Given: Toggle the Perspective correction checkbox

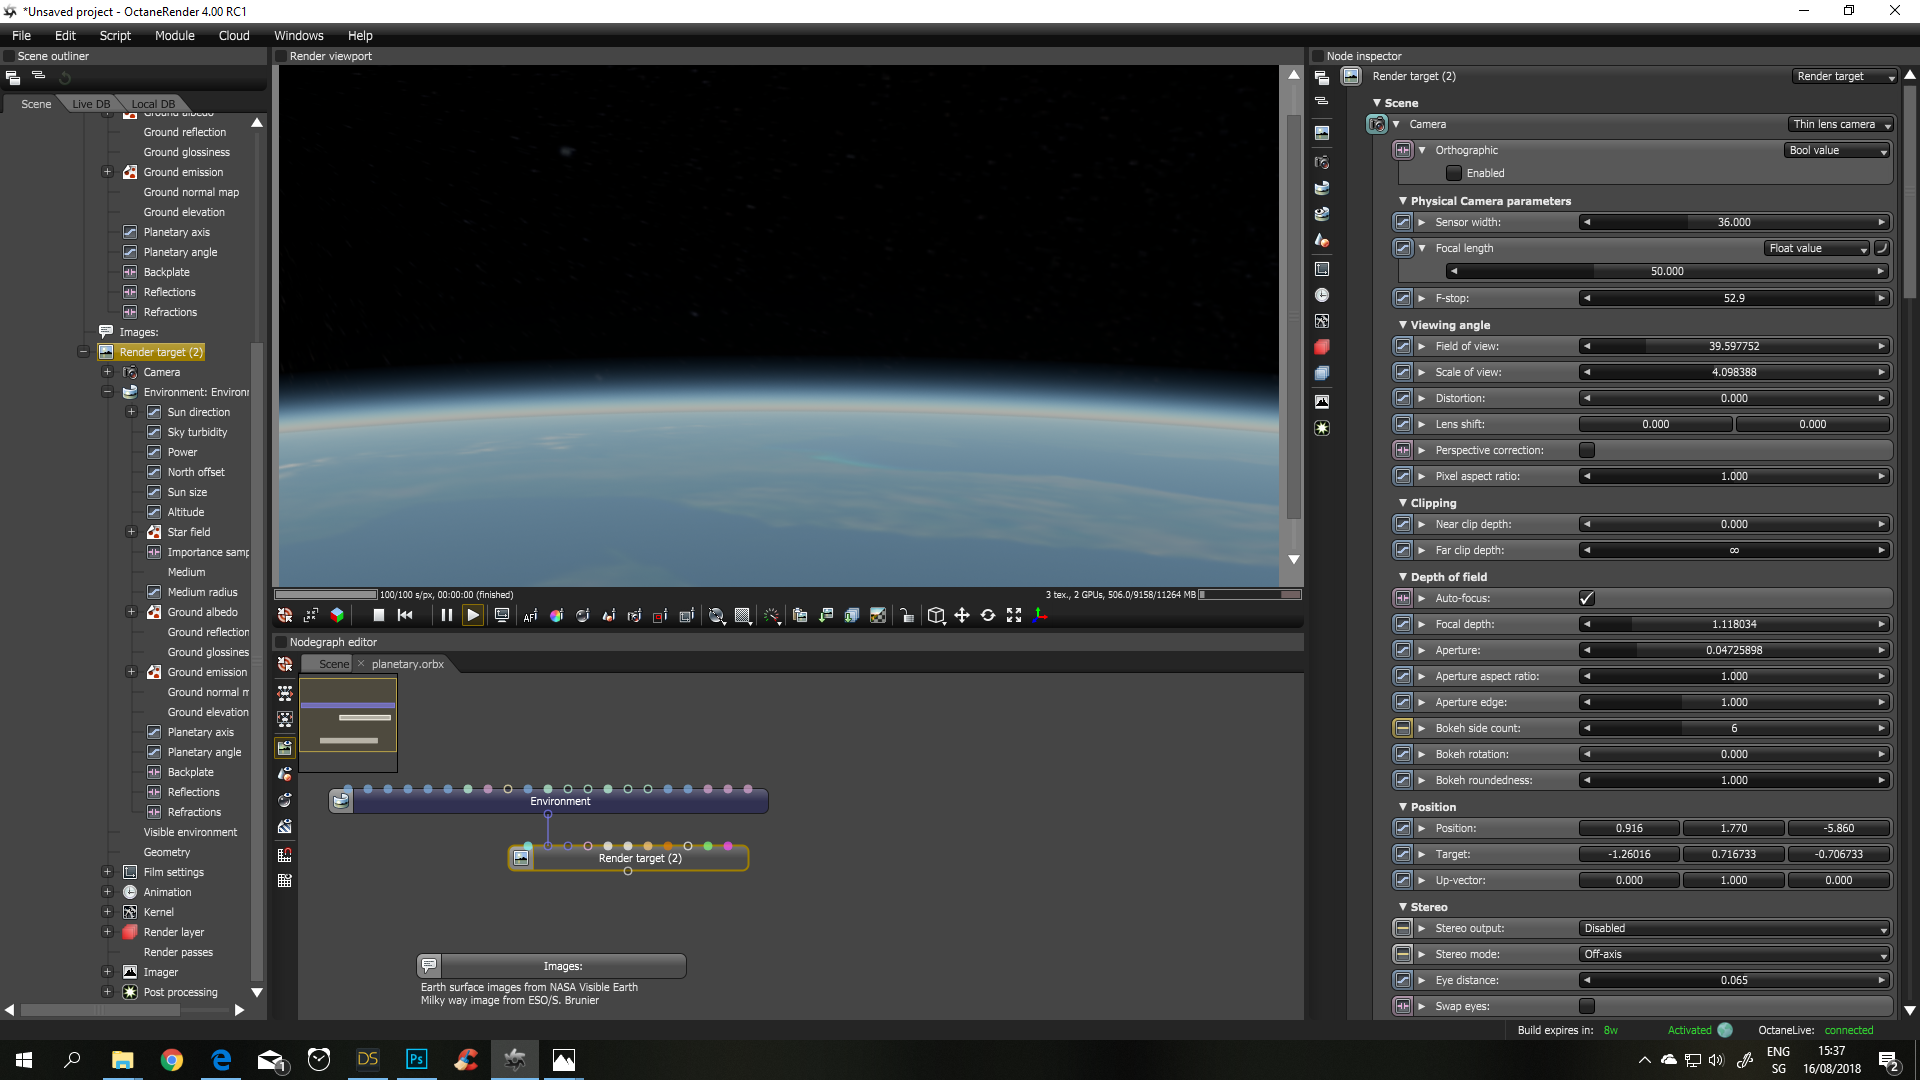Looking at the screenshot, I should coord(1586,450).
